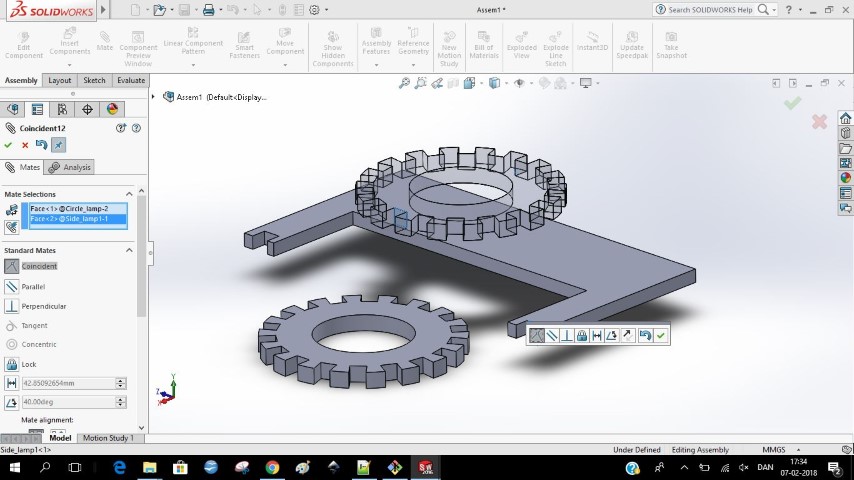The image size is (854, 480).
Task: Undo last mate in PropertyManager
Action: click(x=41, y=145)
